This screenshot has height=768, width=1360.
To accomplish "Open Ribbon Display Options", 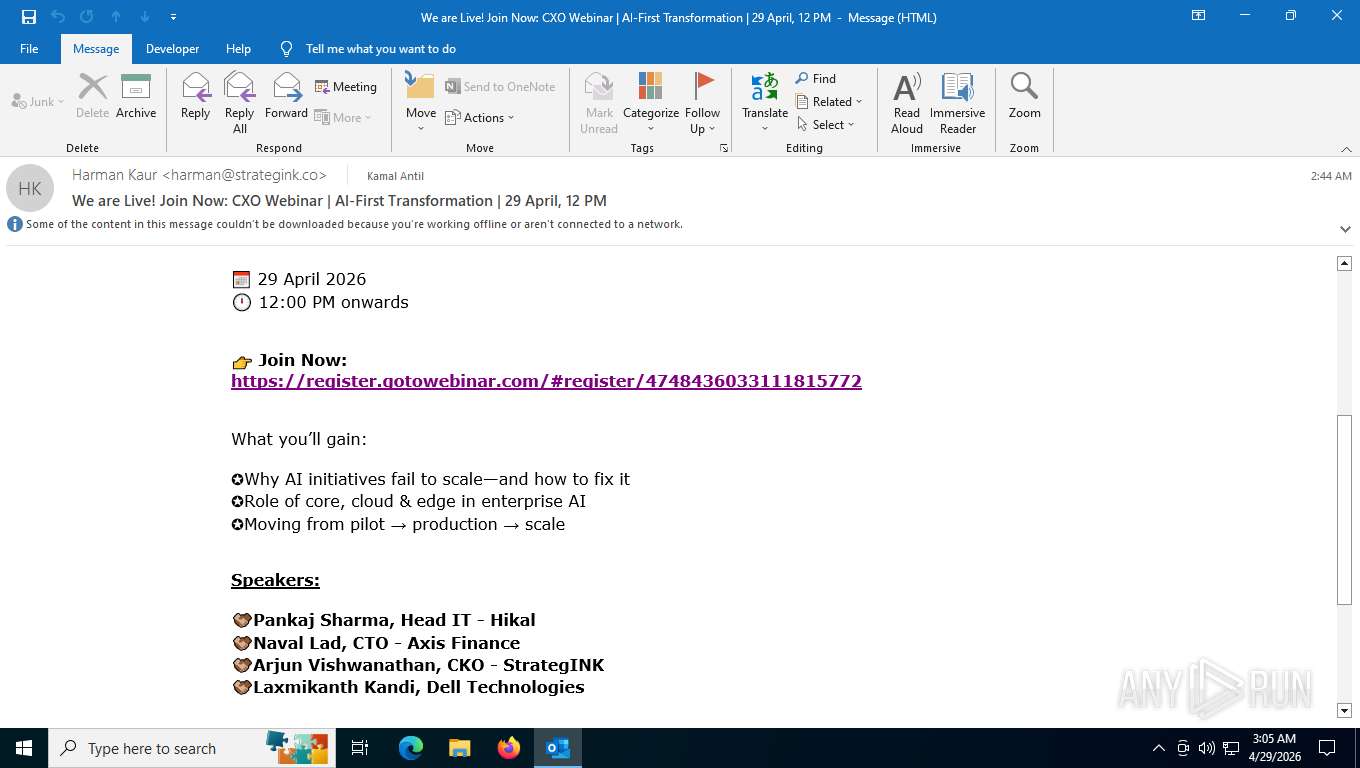I will pyautogui.click(x=1198, y=16).
